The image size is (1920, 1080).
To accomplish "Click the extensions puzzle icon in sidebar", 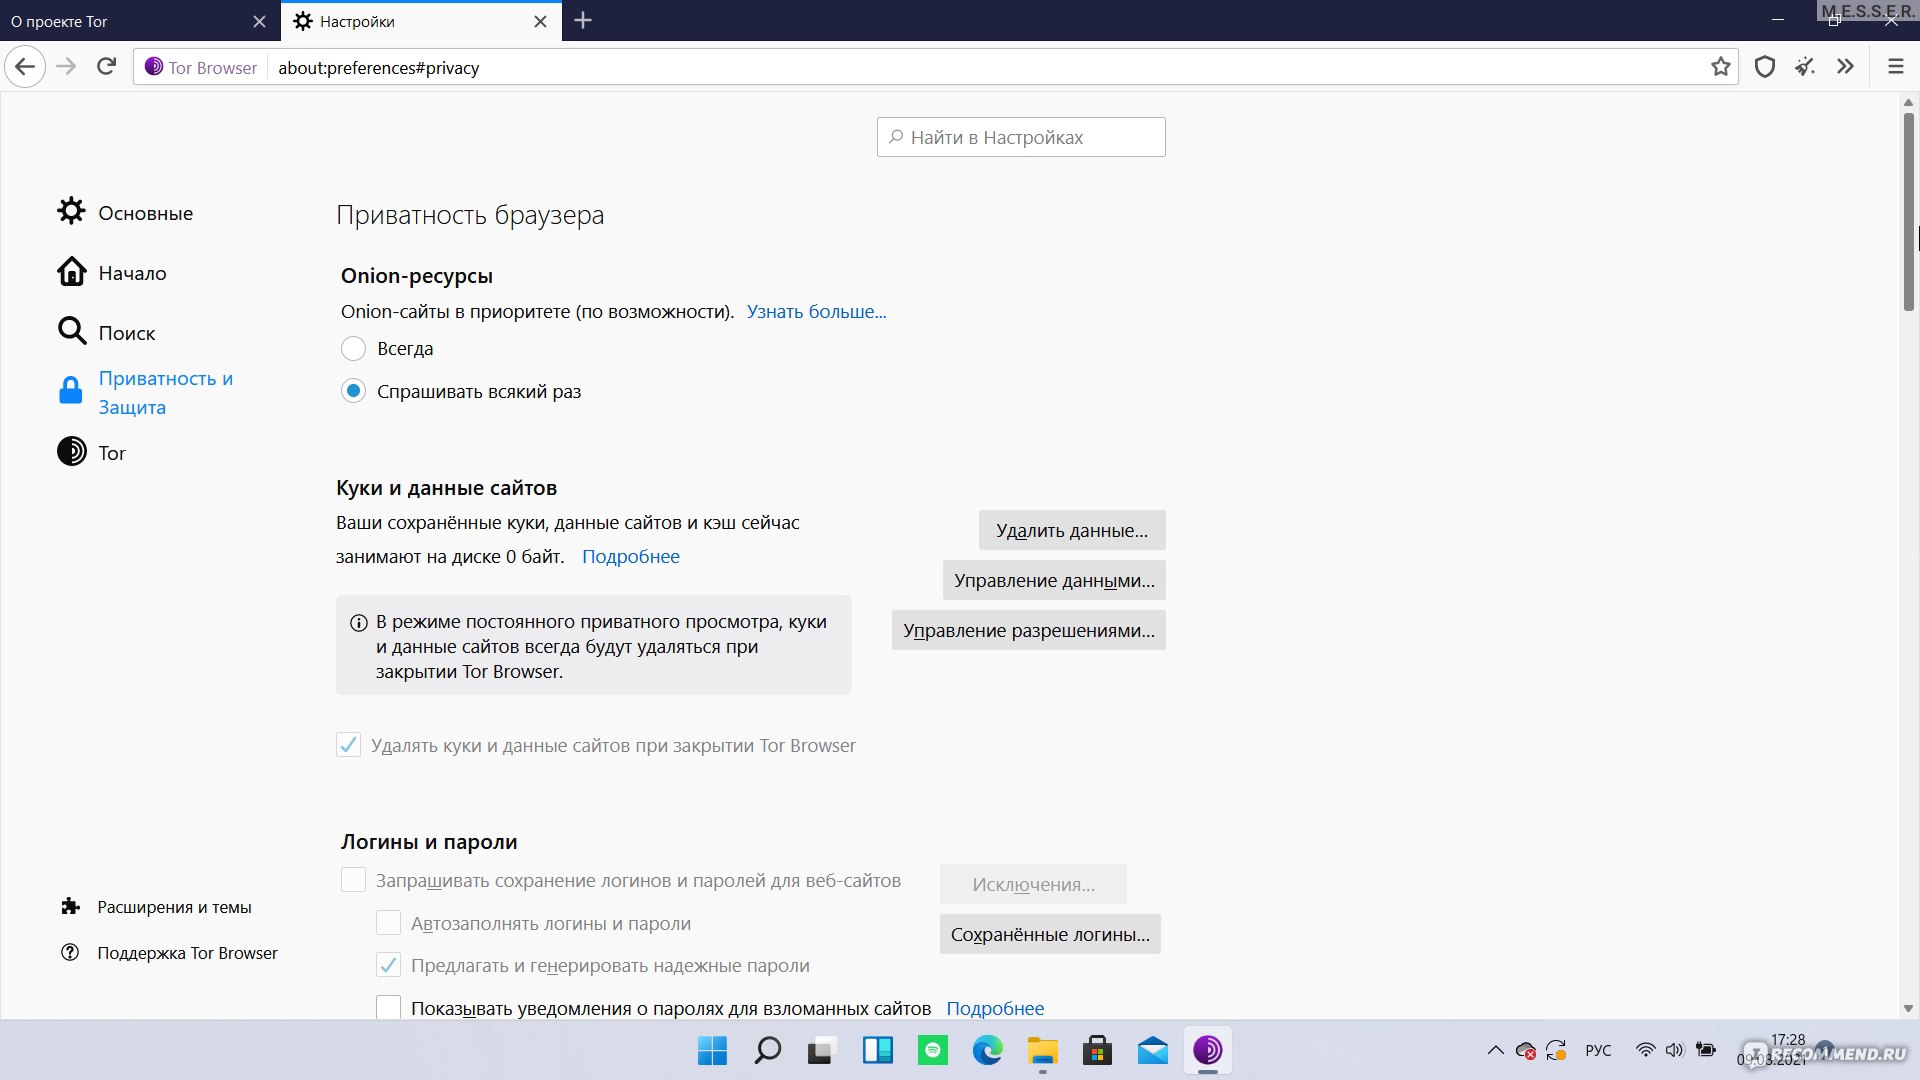I will [x=70, y=906].
